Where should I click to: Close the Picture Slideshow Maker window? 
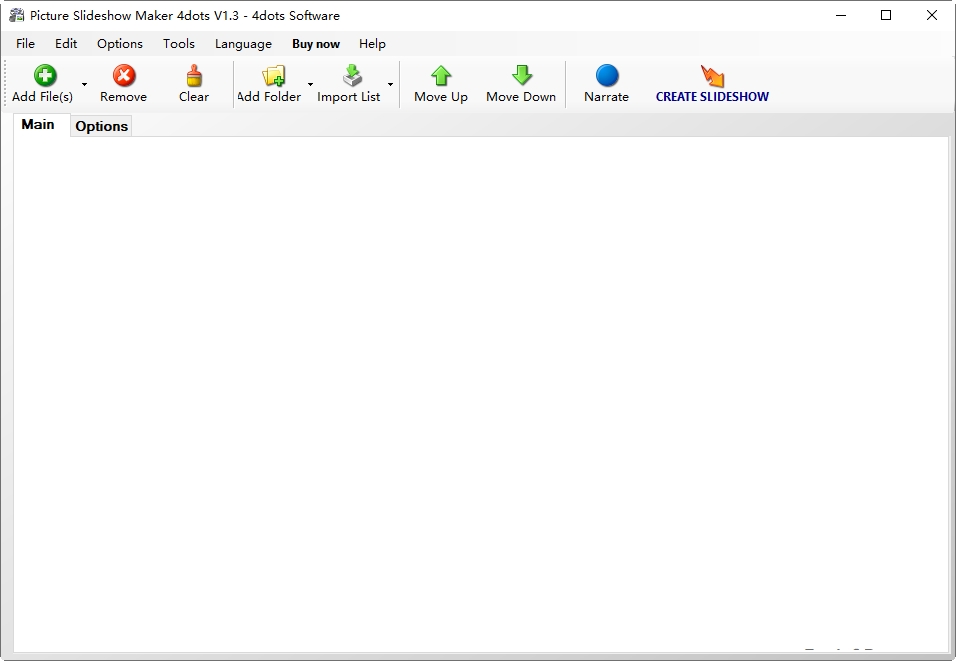point(932,15)
